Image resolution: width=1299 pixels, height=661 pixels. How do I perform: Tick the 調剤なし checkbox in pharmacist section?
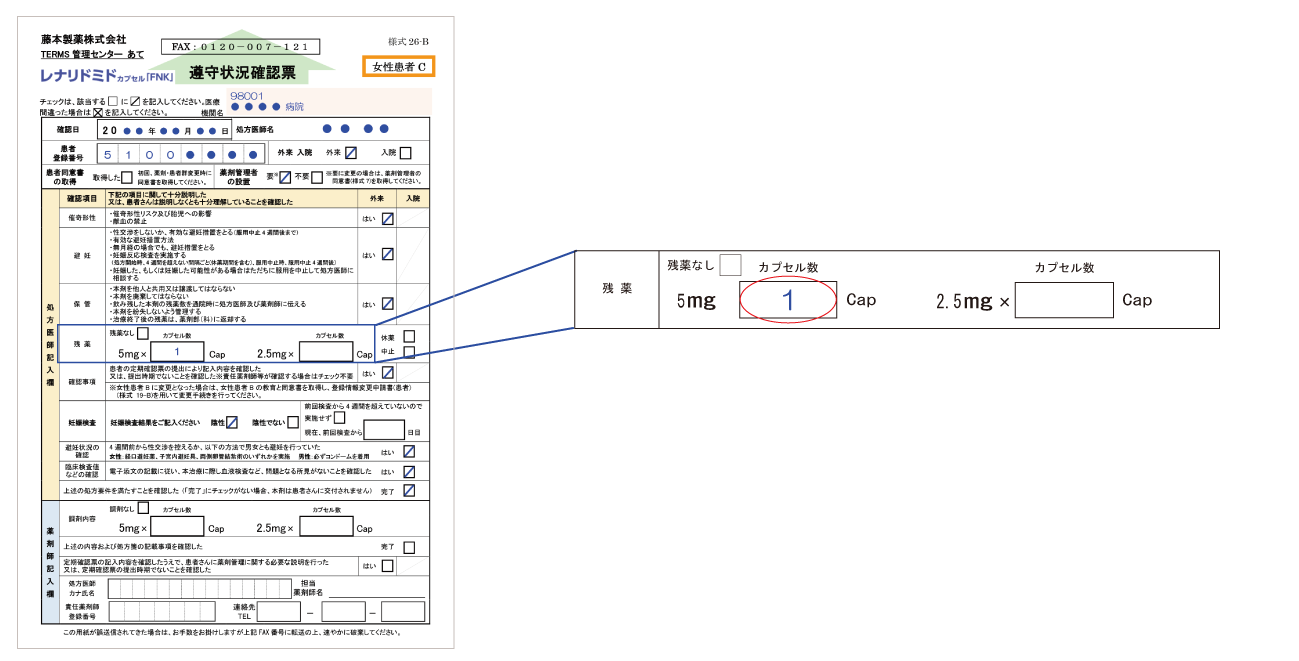(143, 508)
